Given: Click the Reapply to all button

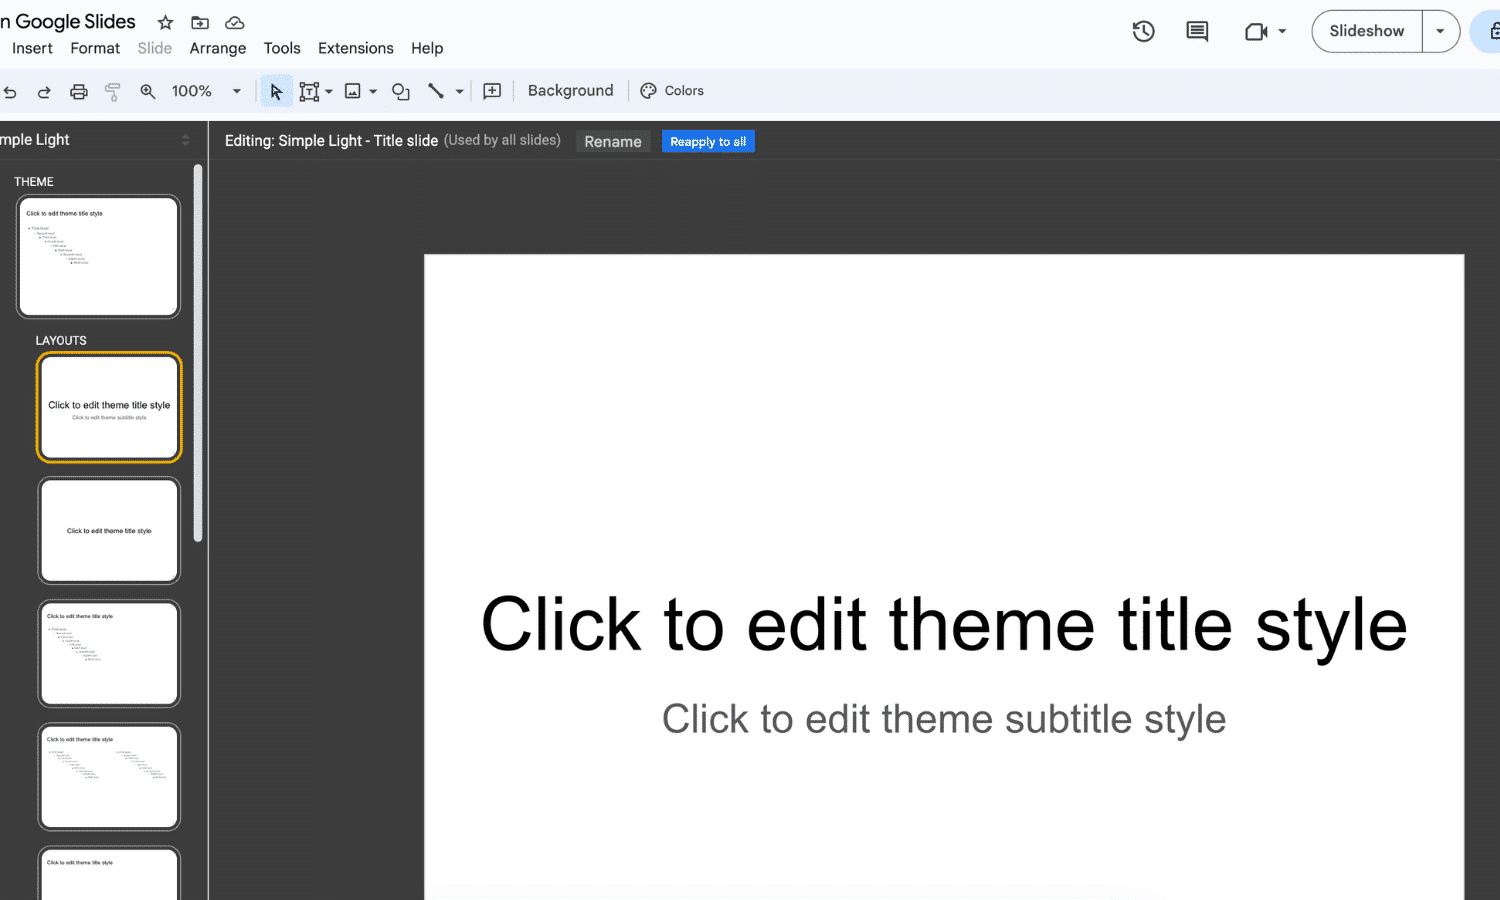Looking at the screenshot, I should point(708,140).
